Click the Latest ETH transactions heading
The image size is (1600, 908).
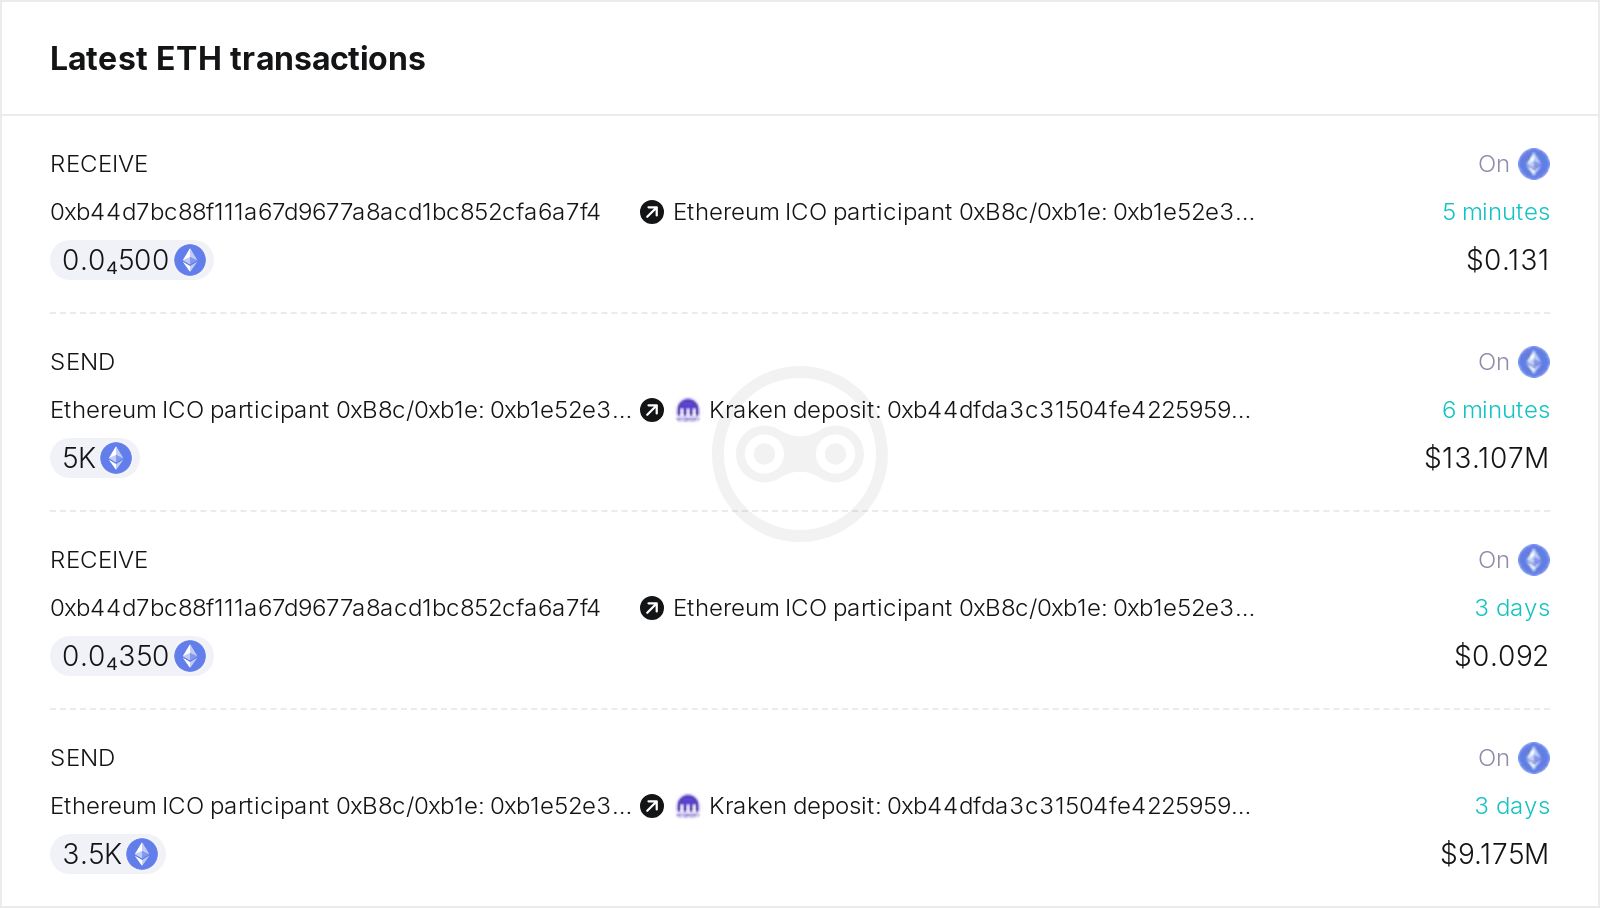coord(238,58)
